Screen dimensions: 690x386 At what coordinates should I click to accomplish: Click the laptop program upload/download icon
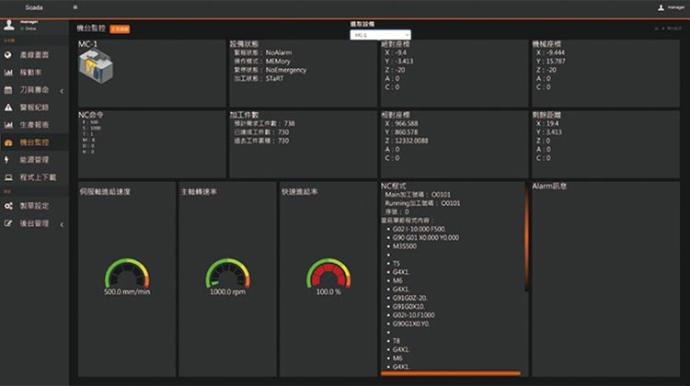click(x=8, y=177)
